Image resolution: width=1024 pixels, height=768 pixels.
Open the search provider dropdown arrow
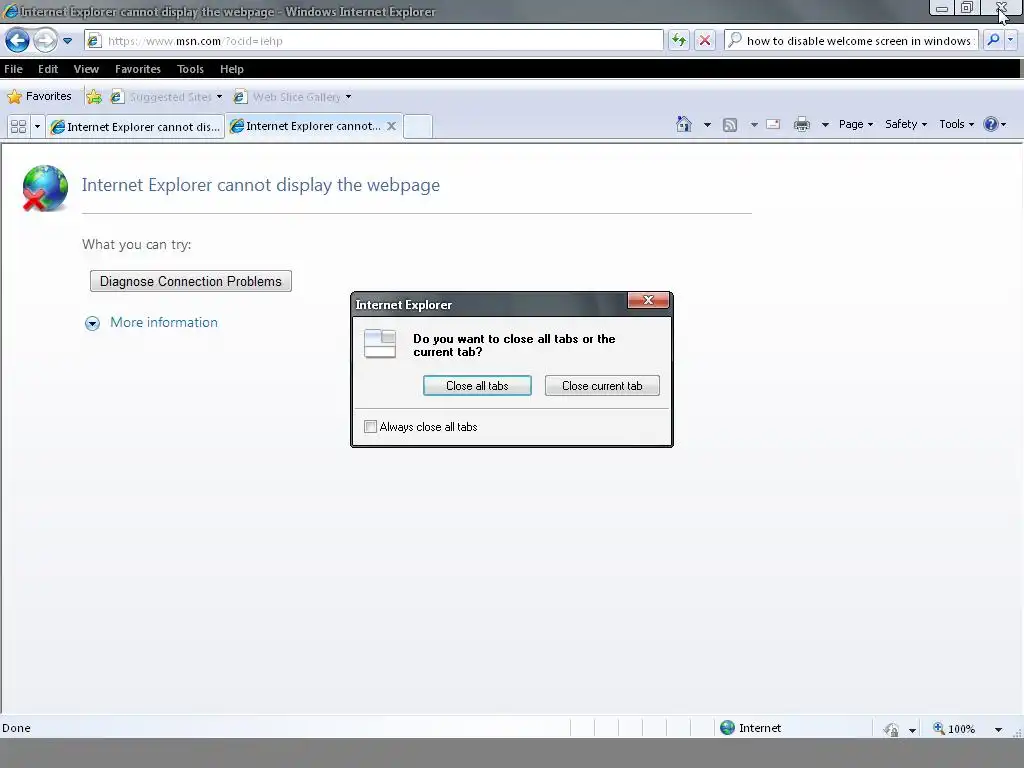1011,40
